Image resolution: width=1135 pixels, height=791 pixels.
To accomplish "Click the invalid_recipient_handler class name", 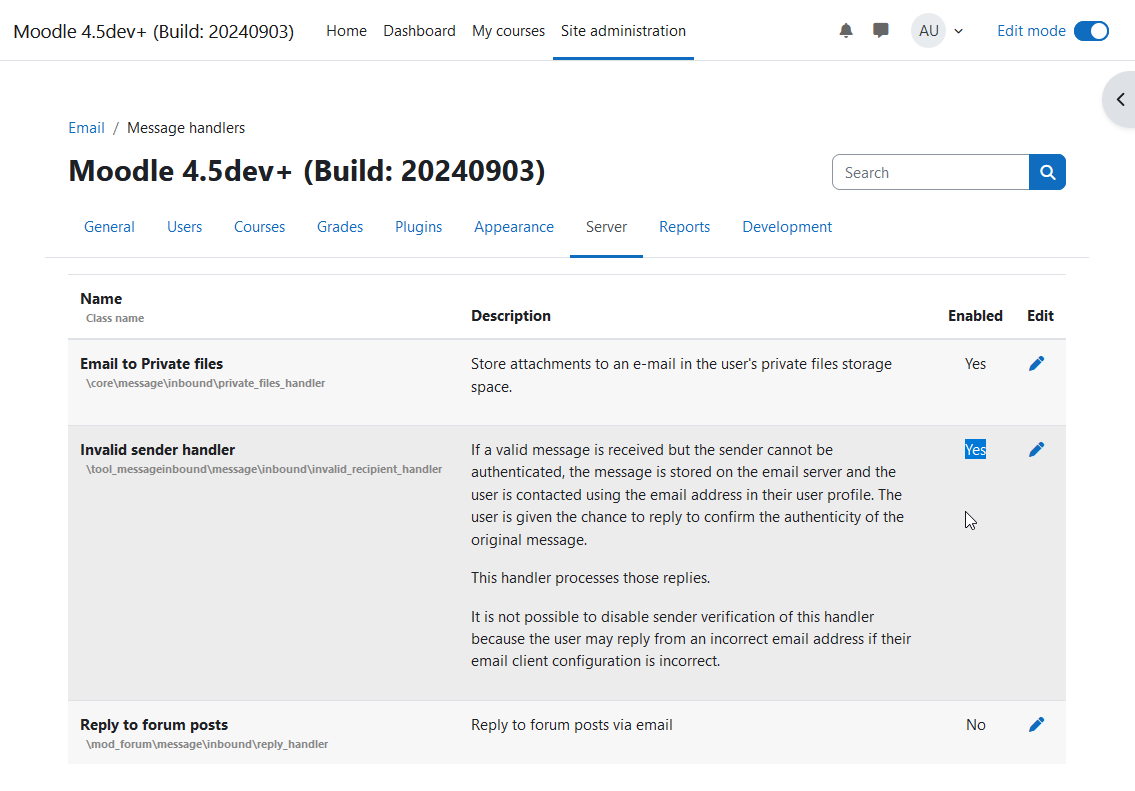I will (264, 469).
